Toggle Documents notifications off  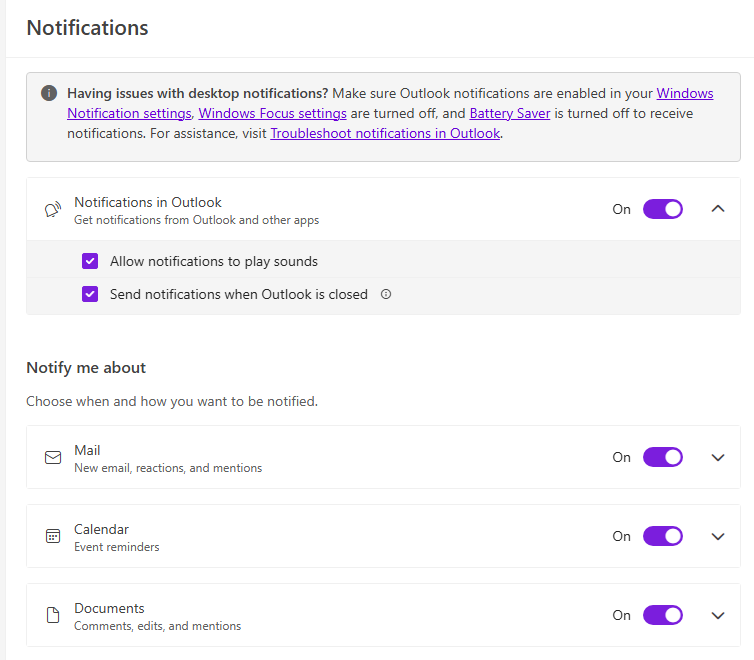(x=663, y=615)
